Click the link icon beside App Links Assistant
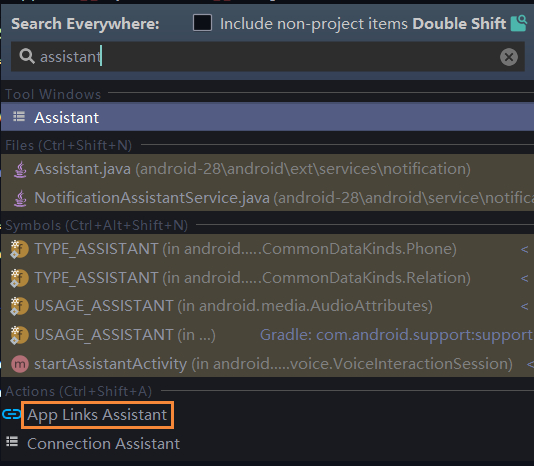The width and height of the screenshot is (534, 466). point(12,415)
